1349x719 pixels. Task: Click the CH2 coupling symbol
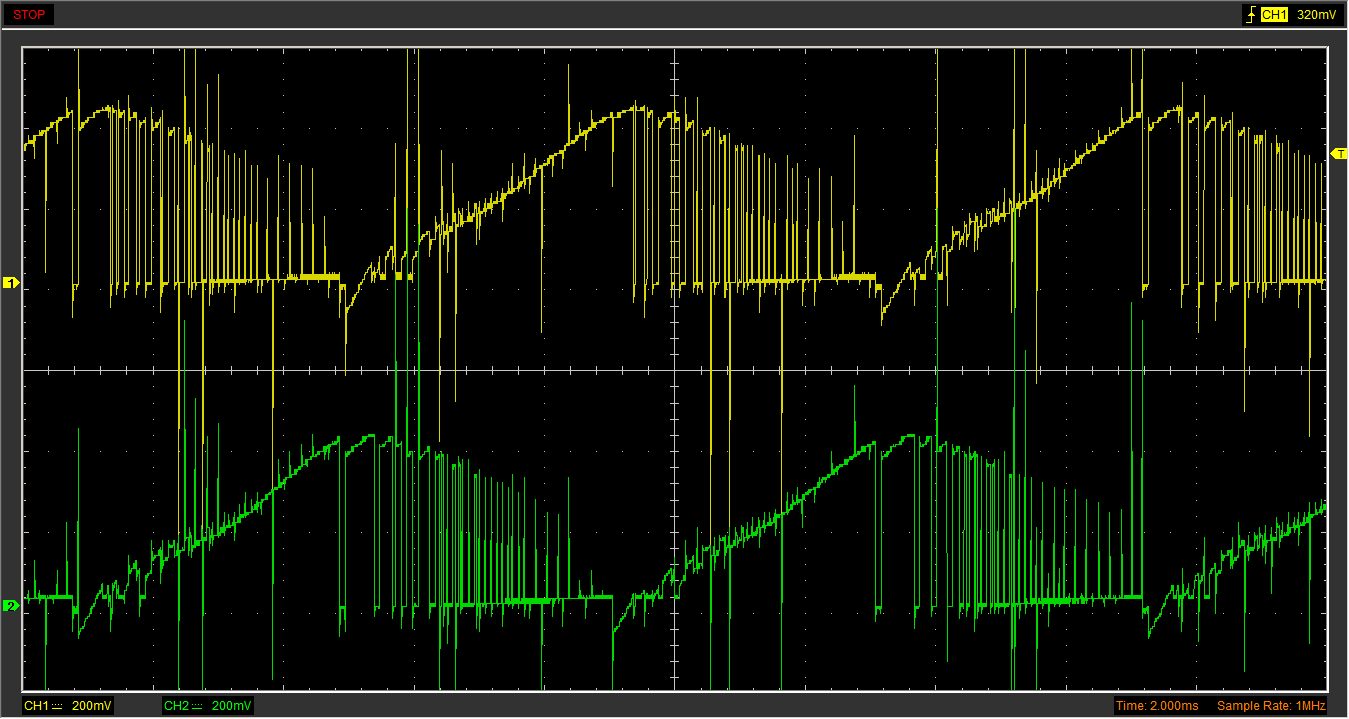click(198, 707)
